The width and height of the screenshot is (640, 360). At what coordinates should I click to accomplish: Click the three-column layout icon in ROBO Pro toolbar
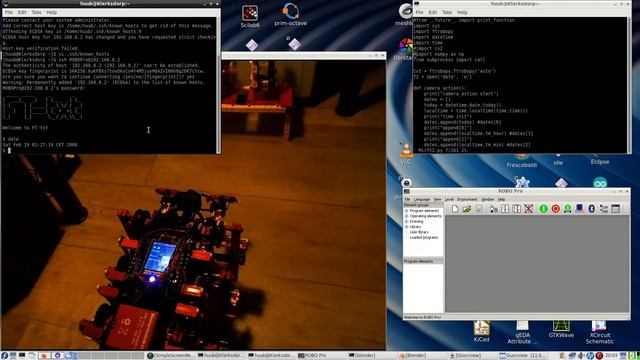click(516, 209)
